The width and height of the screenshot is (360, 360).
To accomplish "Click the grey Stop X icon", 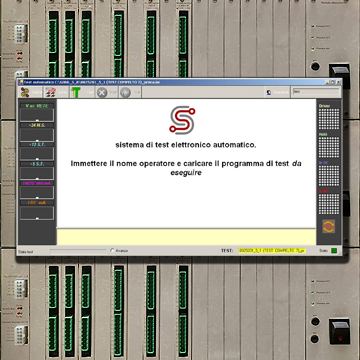I will click(x=102, y=92).
